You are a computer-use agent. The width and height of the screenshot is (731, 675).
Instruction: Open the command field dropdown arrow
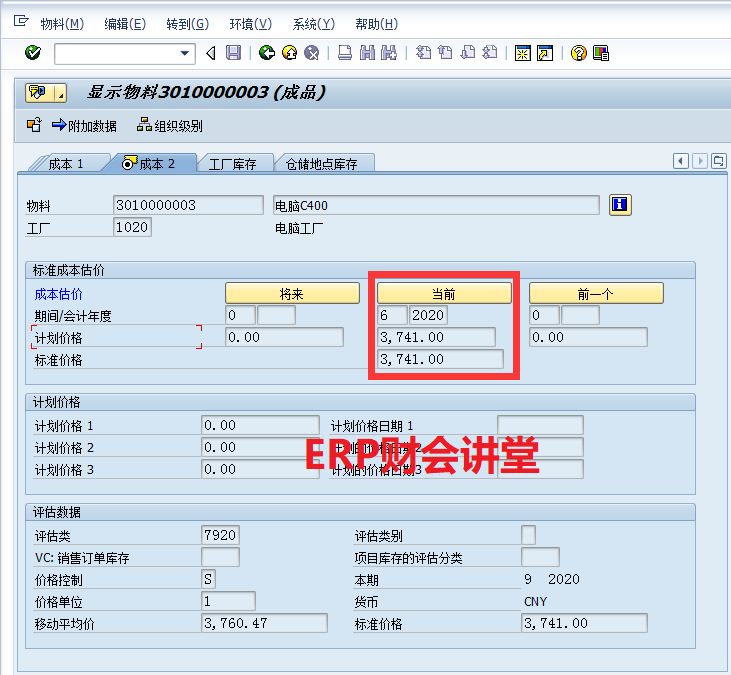pyautogui.click(x=185, y=53)
